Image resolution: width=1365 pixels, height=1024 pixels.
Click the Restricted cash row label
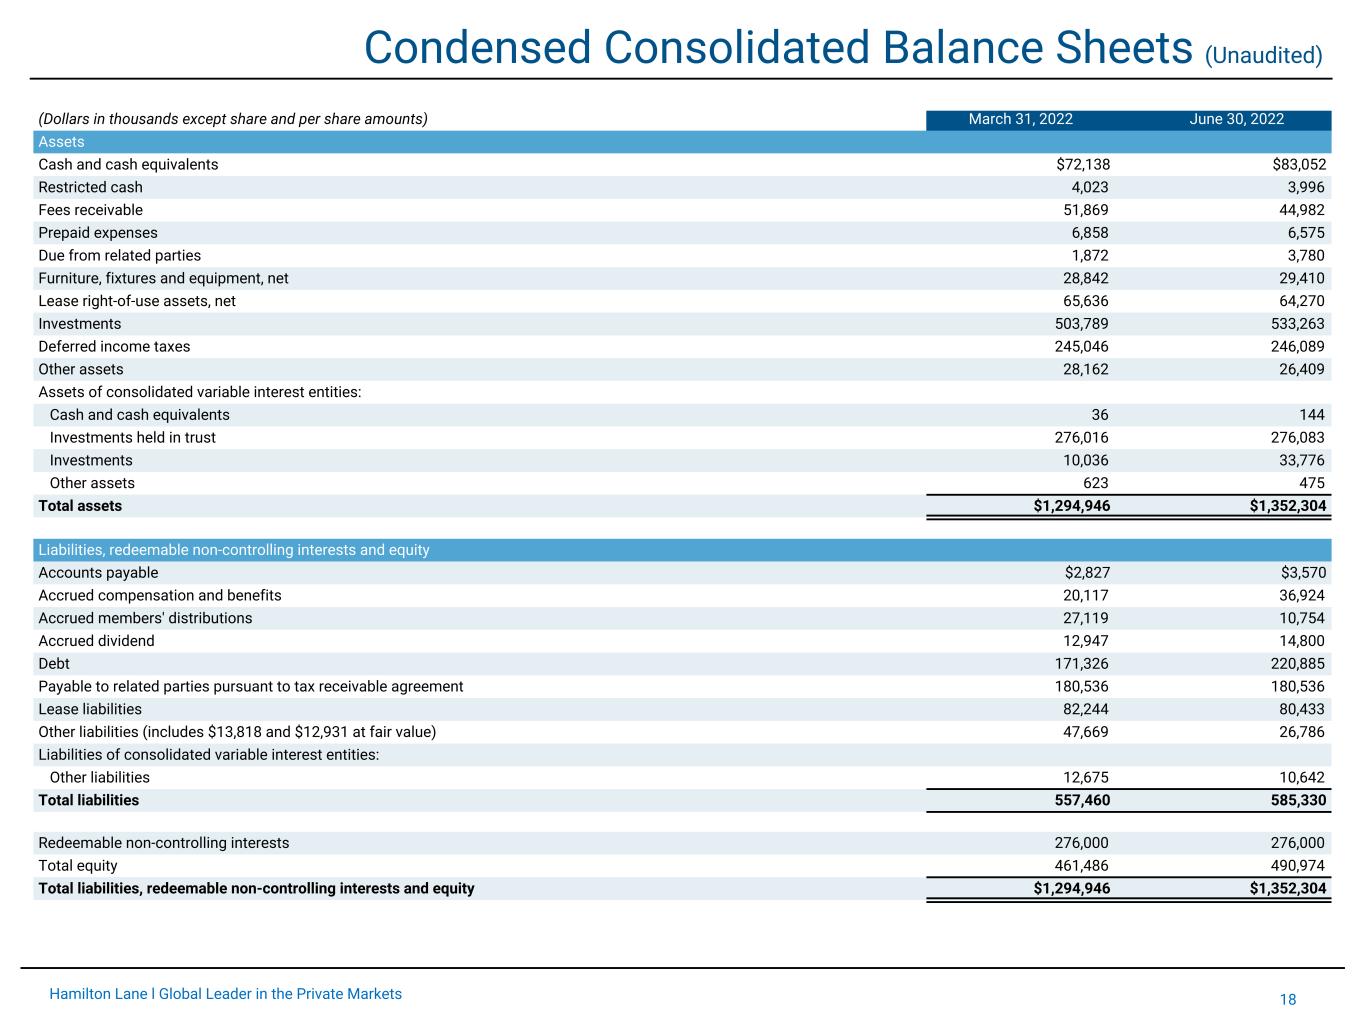tap(90, 188)
